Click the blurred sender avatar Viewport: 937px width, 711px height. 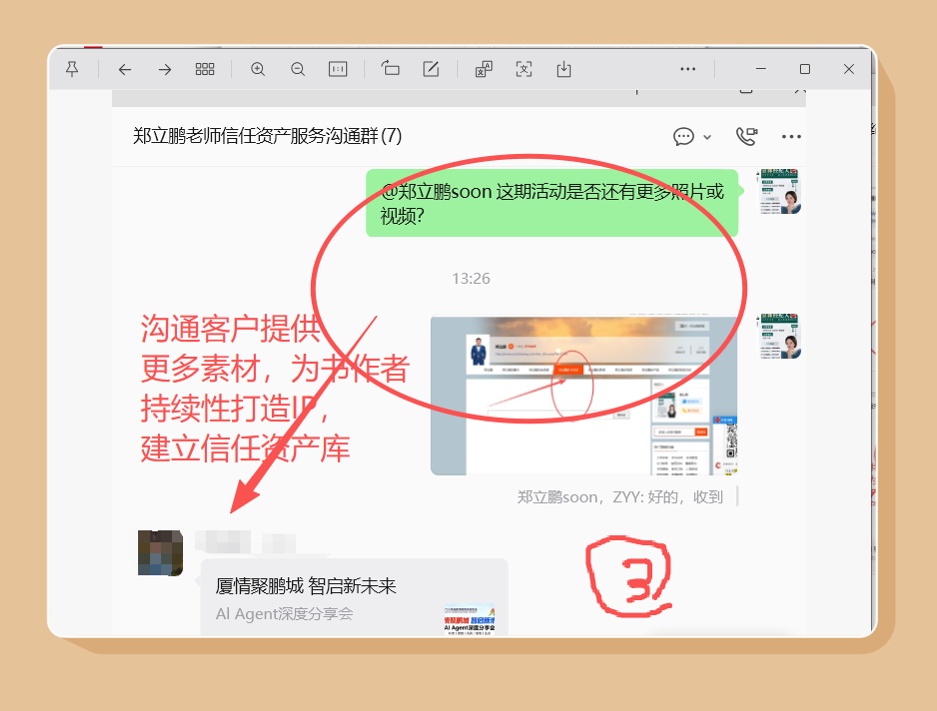[x=160, y=553]
